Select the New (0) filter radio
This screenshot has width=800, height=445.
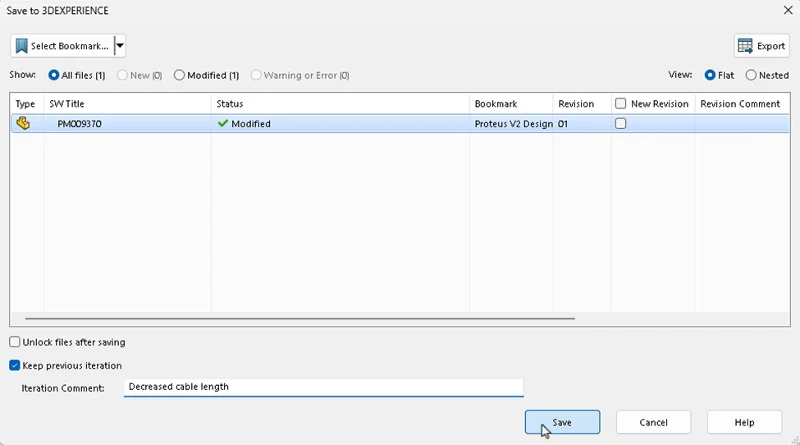tap(122, 75)
